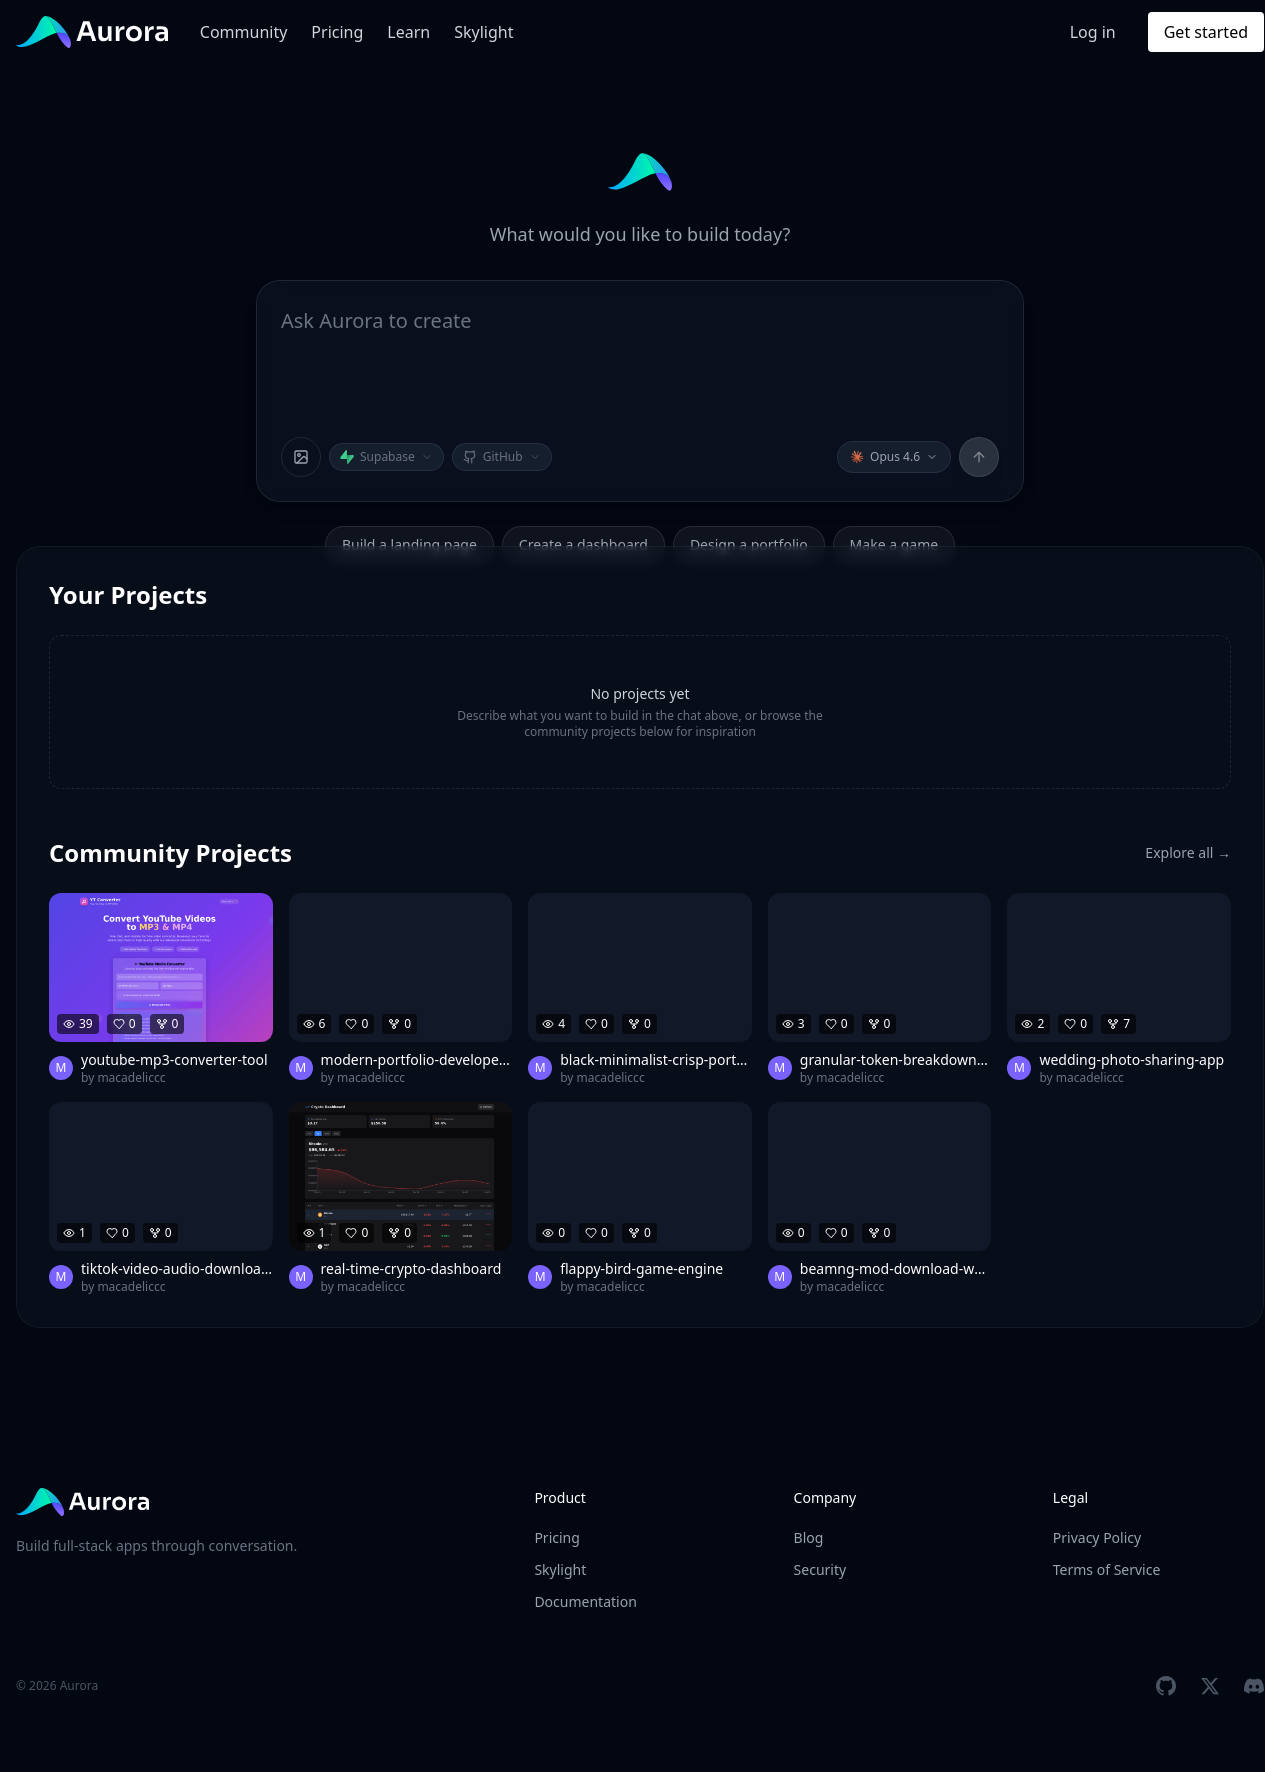Click forks count 7 on wedding-photo-sharing-app

[x=1119, y=1024]
